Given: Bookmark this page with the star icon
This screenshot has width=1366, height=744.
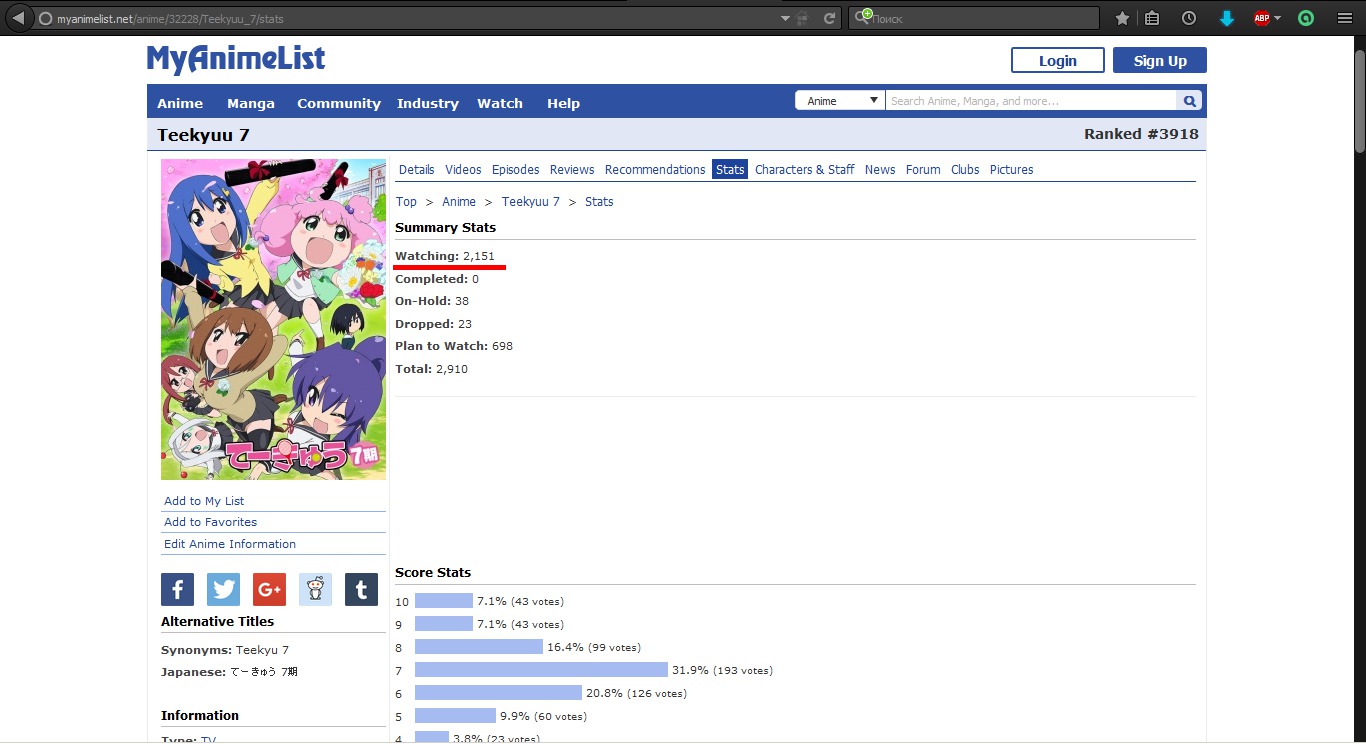Looking at the screenshot, I should (1122, 18).
